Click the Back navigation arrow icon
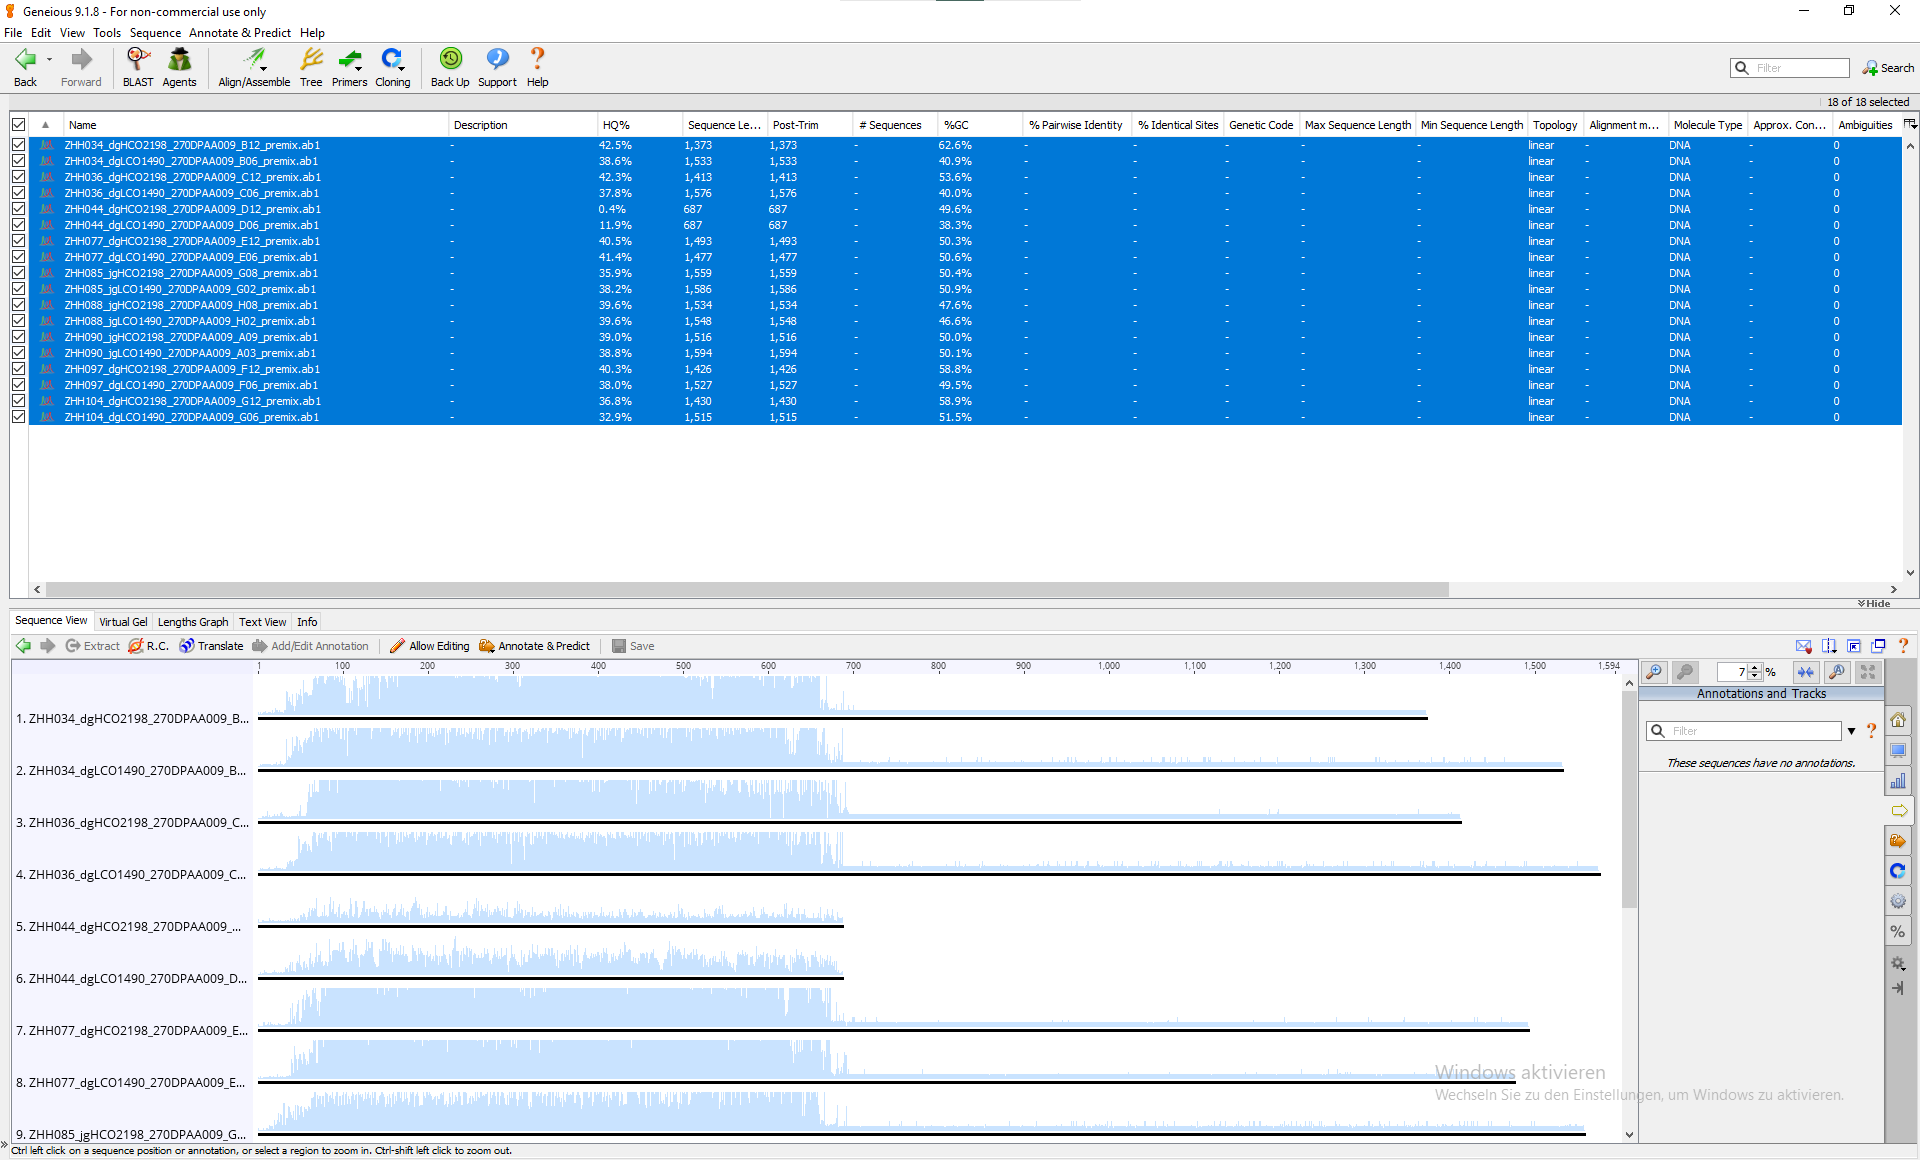1920x1160 pixels. (25, 59)
